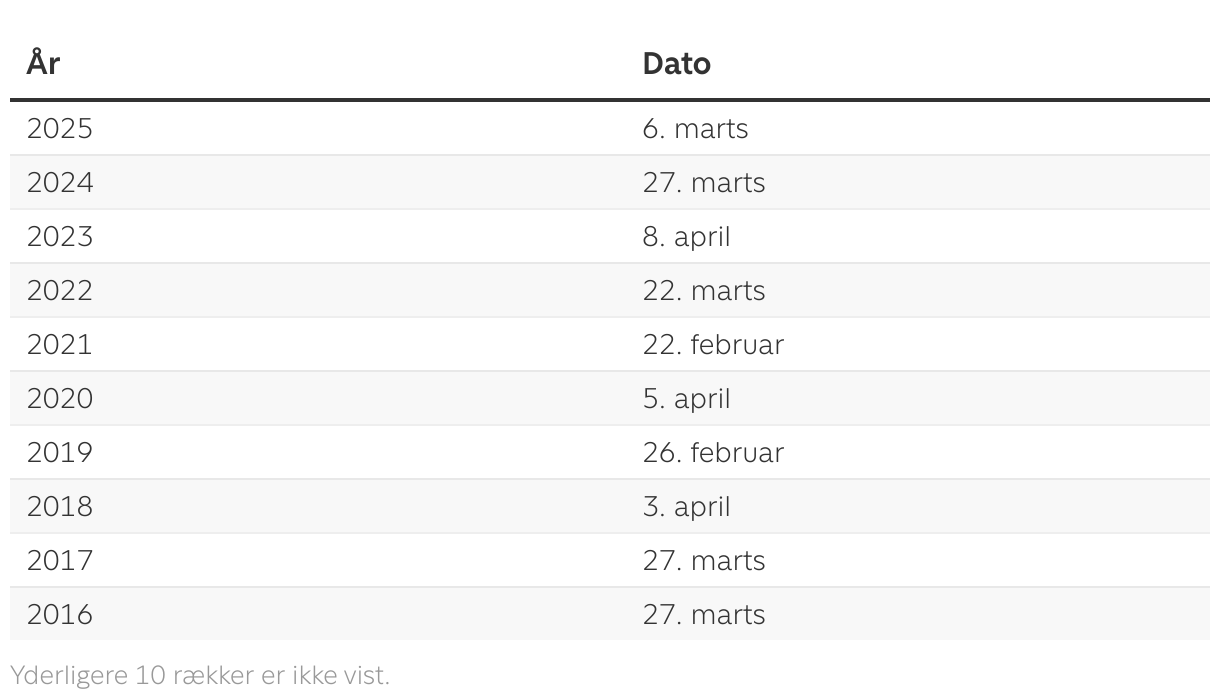Click the 22. februar date
Image resolution: width=1220 pixels, height=700 pixels.
click(712, 345)
